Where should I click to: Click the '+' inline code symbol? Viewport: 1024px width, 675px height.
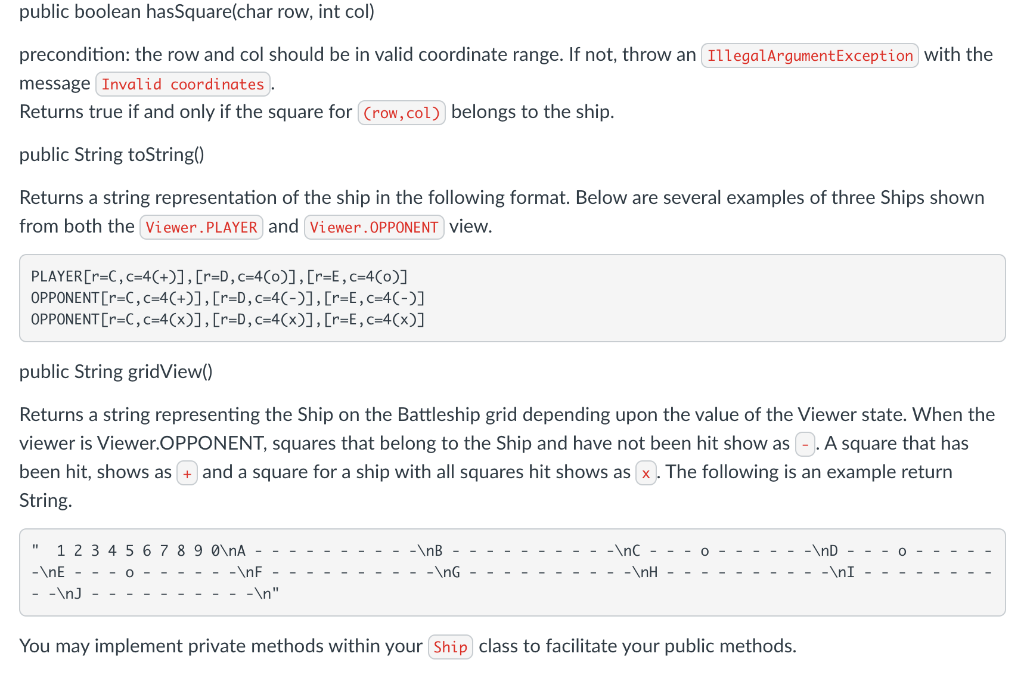(187, 473)
